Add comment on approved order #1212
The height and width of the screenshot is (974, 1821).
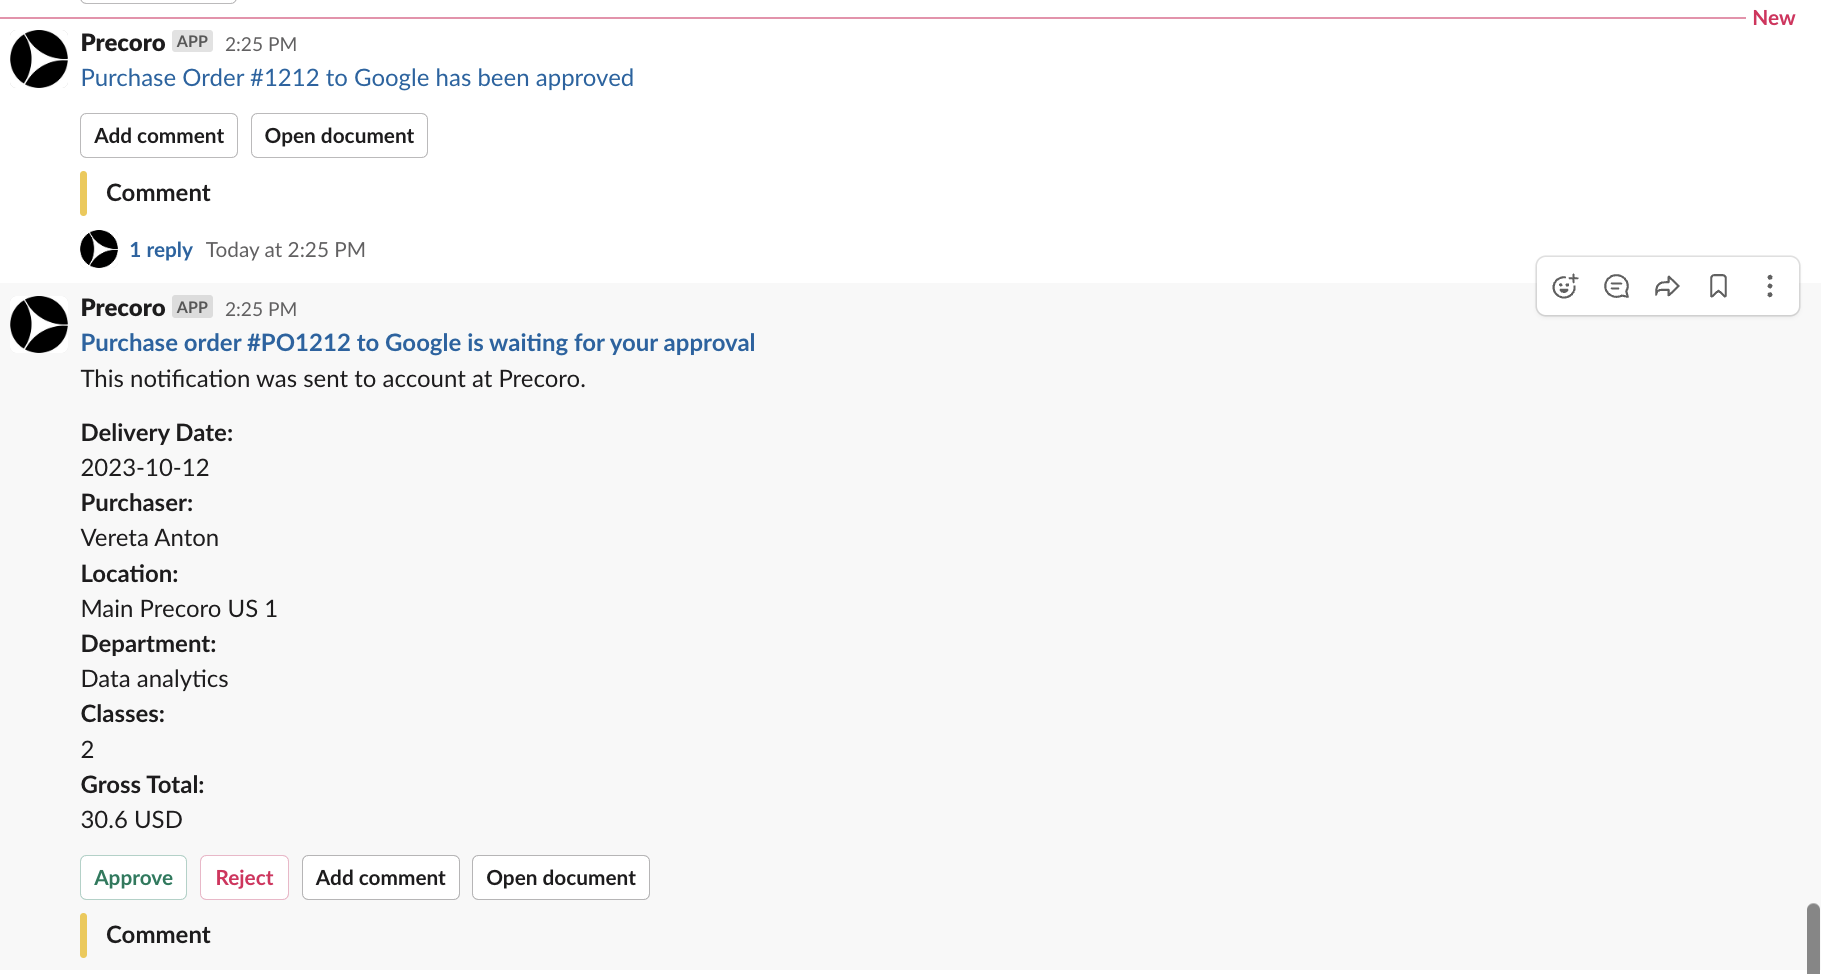(x=159, y=135)
